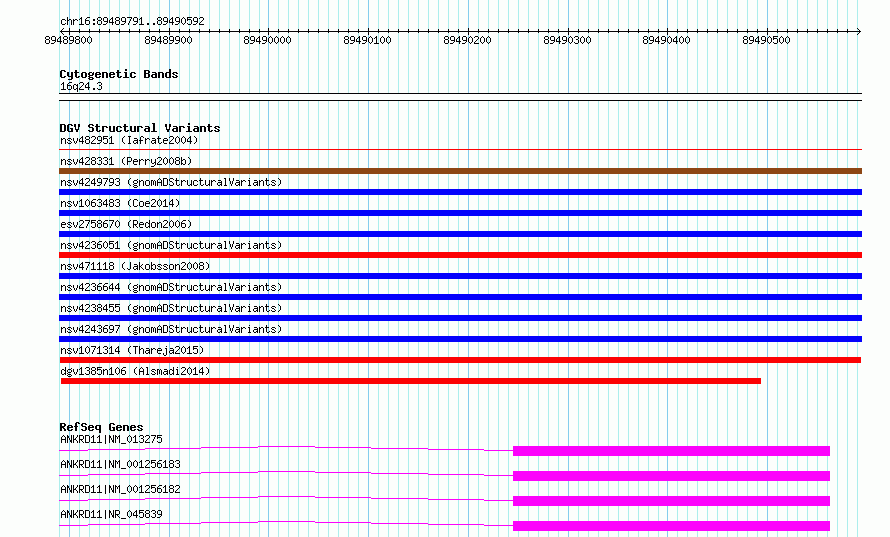
Task: Open dgv1385n106 (Alsmadi2014) label
Action: pyautogui.click(x=135, y=371)
